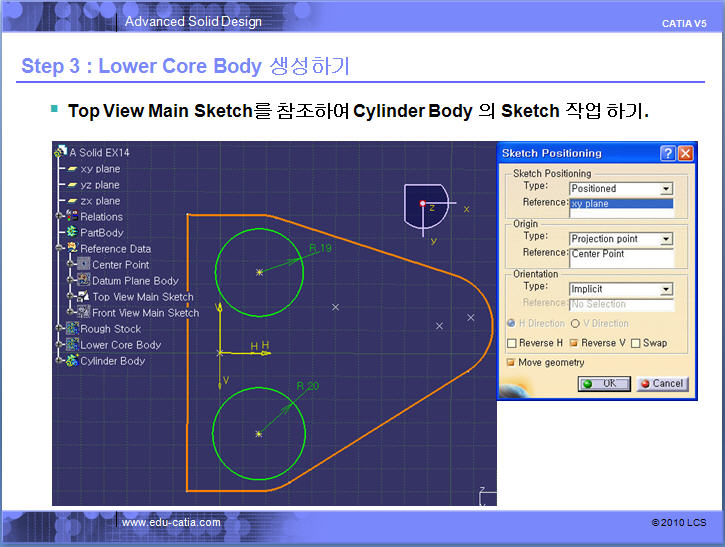
Task: Click the Cylinder Body gear icon
Action: tap(72, 360)
